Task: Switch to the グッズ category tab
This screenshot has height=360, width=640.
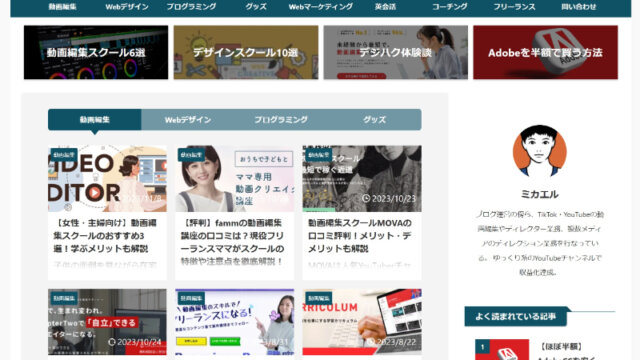Action: point(374,120)
